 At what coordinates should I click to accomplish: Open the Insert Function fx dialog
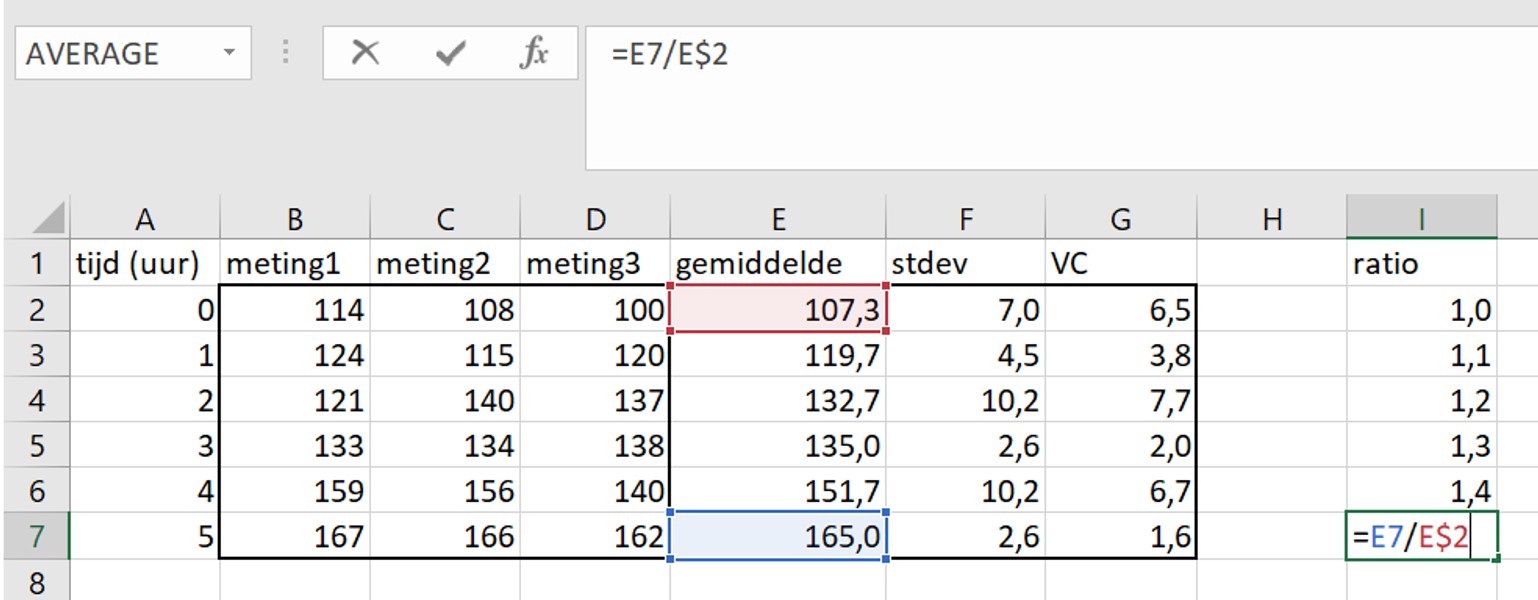[534, 53]
